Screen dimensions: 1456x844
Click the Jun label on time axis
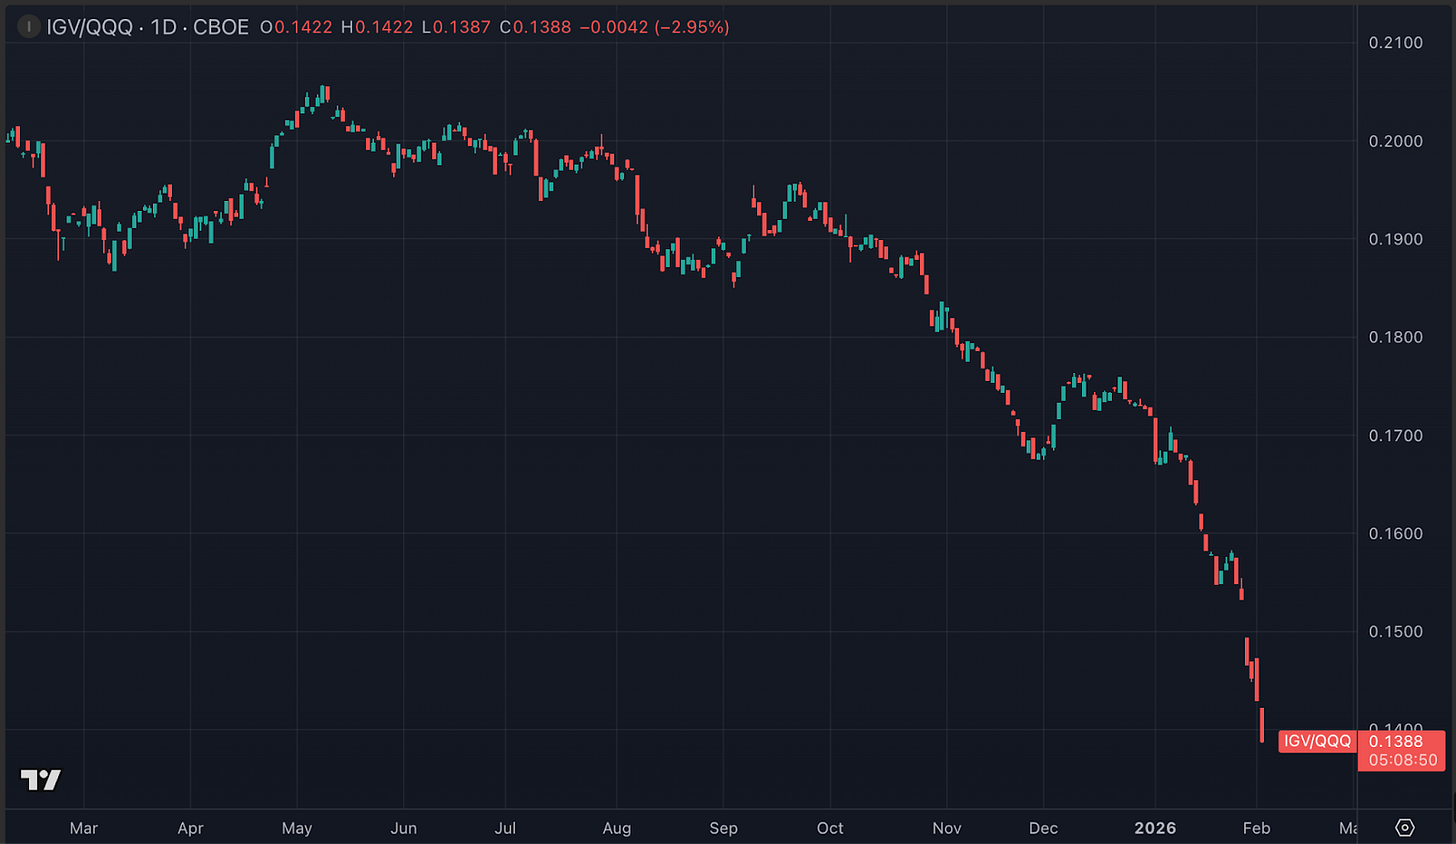point(404,828)
